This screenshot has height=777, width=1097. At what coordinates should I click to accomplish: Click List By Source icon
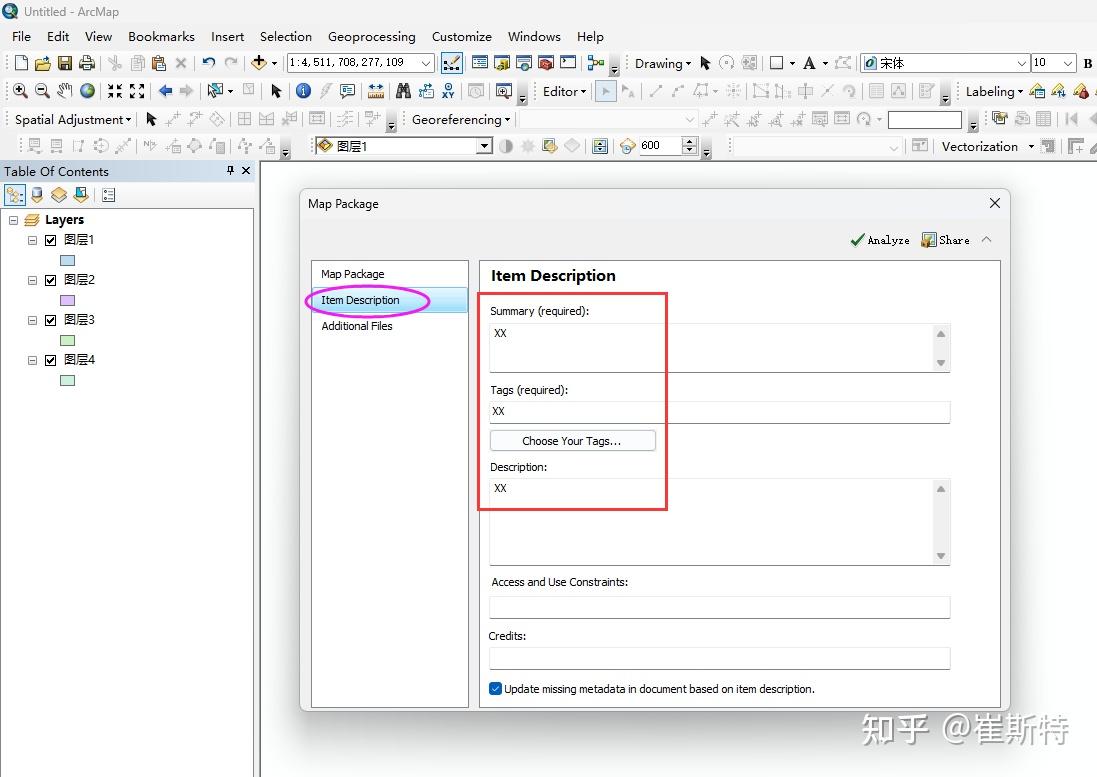tap(37, 194)
